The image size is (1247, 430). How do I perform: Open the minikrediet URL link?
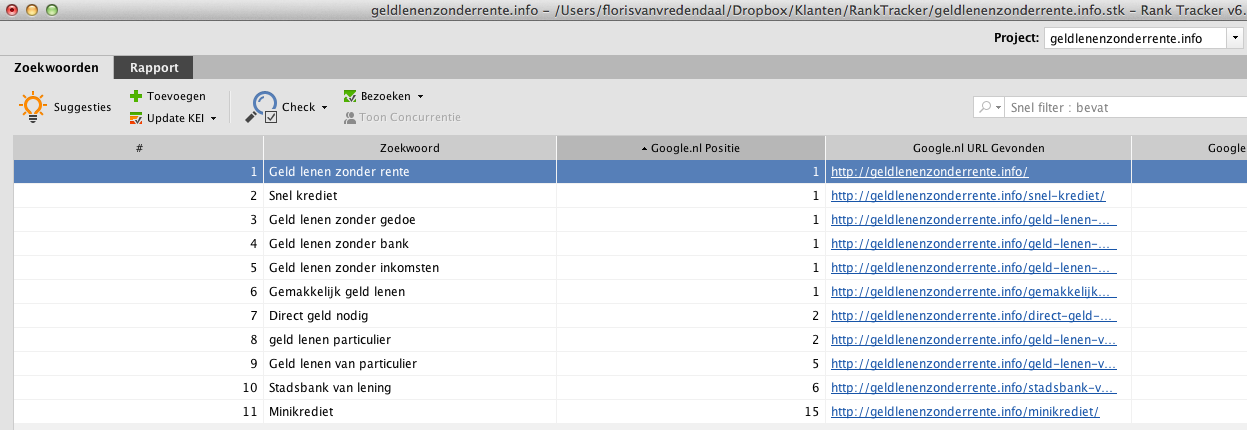click(x=965, y=412)
